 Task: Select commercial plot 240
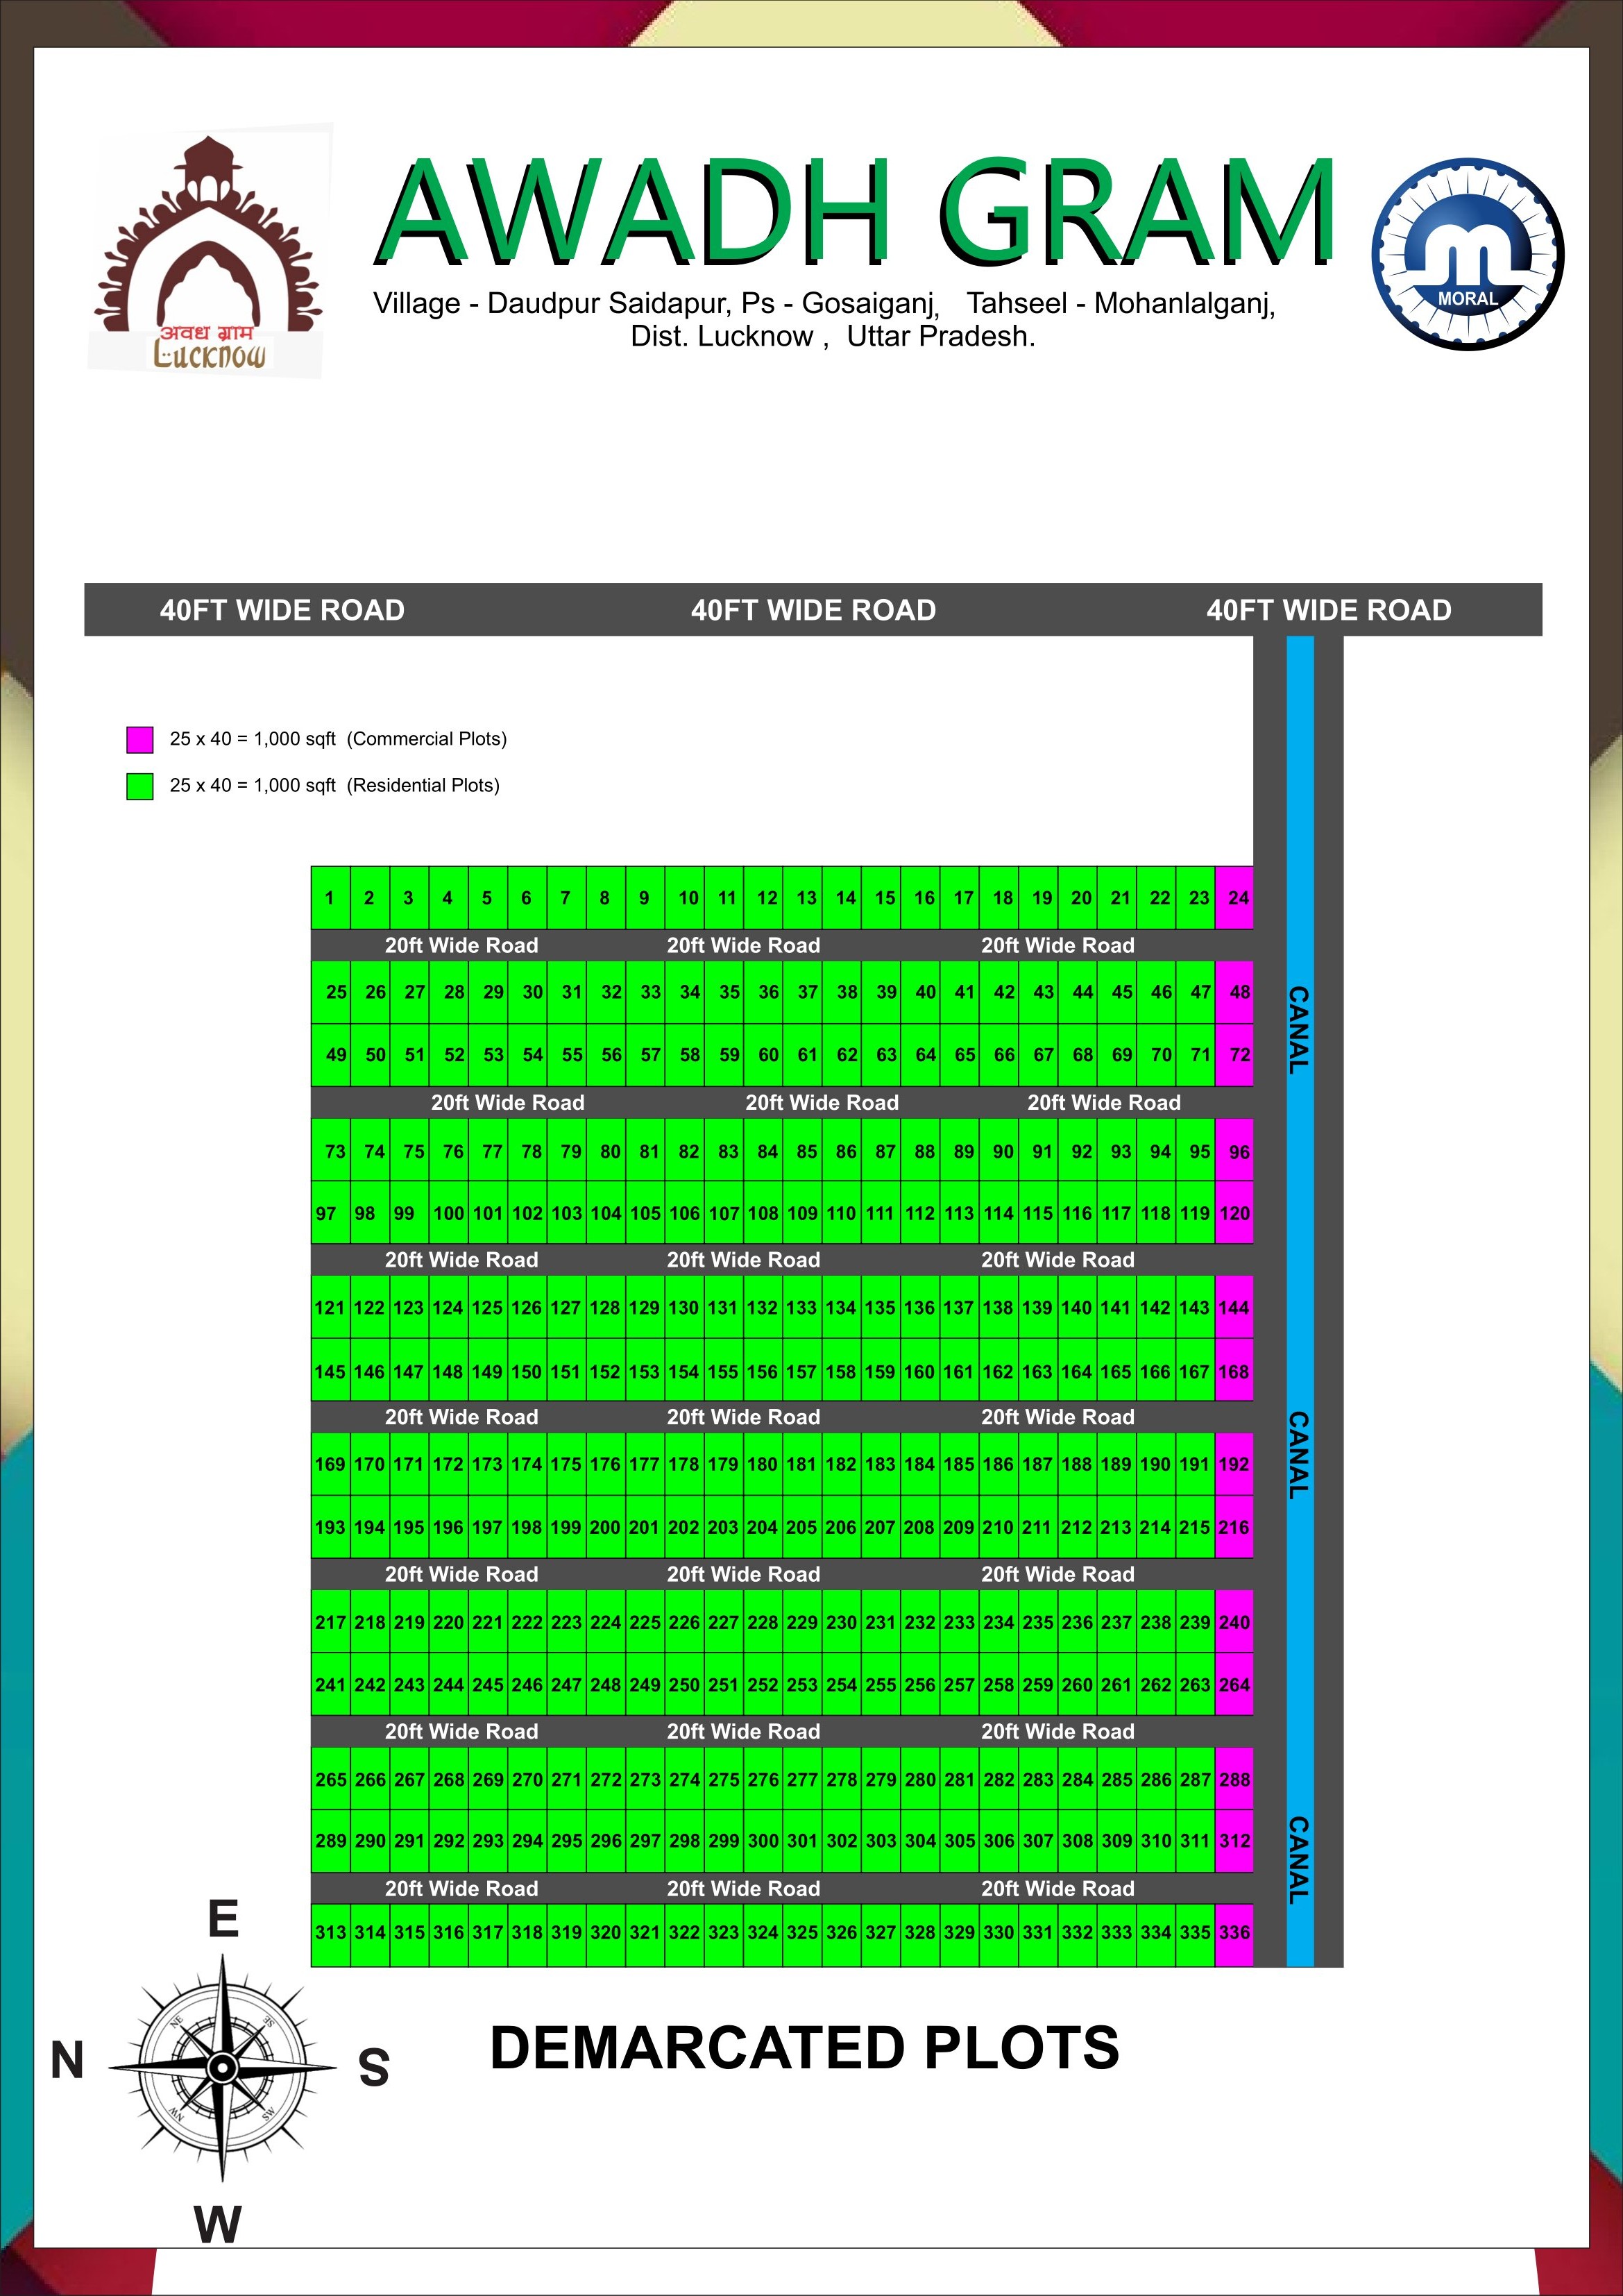pos(1234,1622)
